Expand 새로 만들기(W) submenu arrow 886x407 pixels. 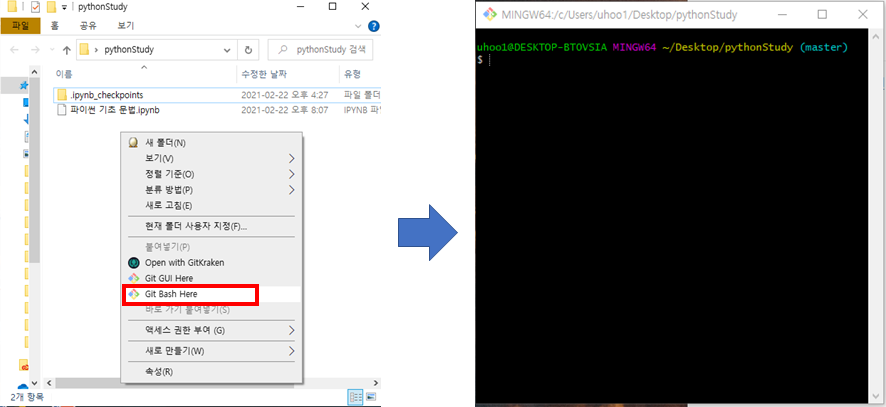click(292, 351)
